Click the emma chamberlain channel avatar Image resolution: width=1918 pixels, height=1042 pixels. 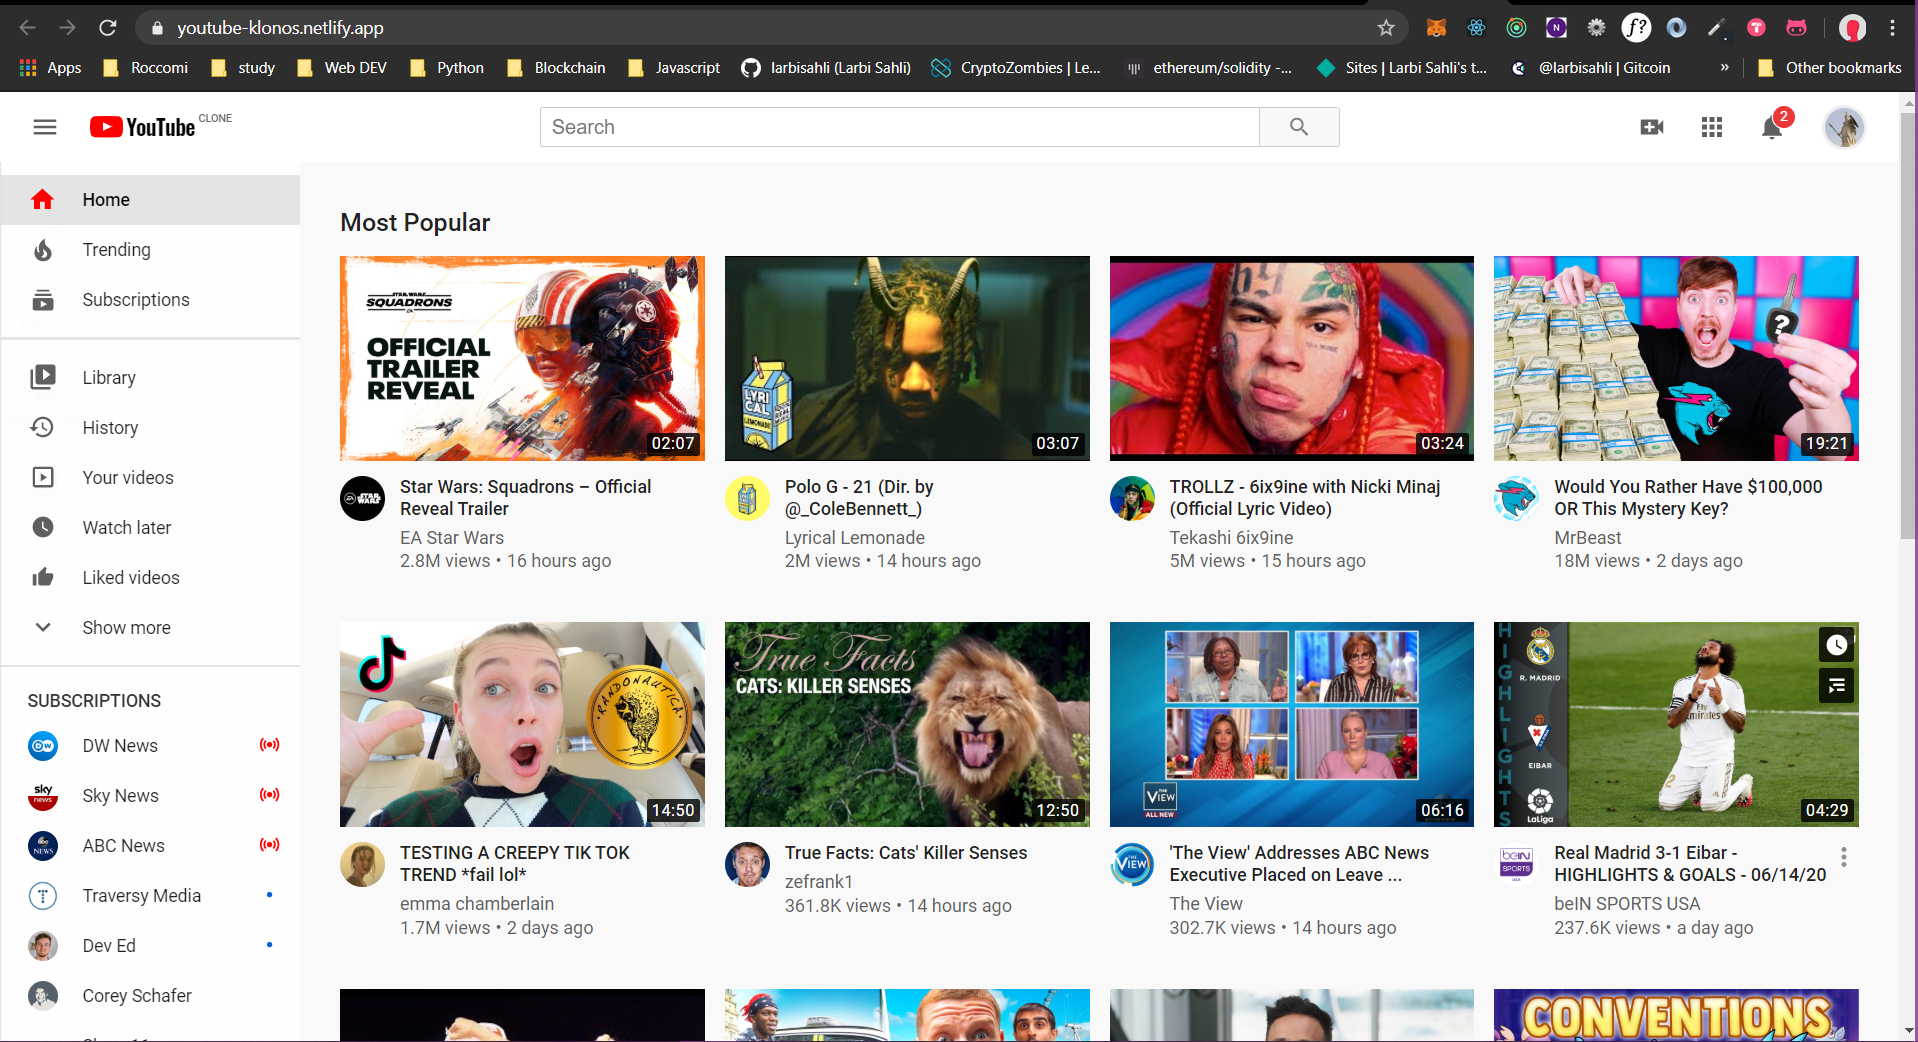(x=363, y=864)
